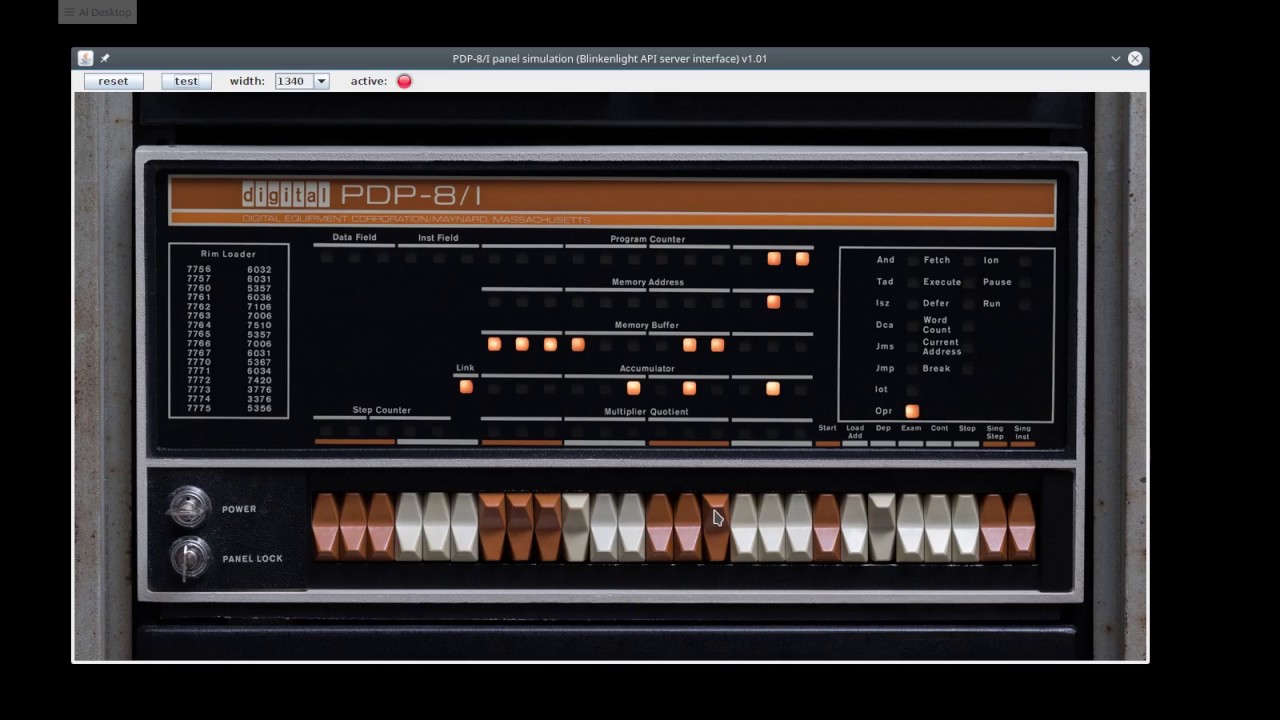Click the unlit Fetch indicator lamp
Image resolution: width=1280 pixels, height=720 pixels.
pos(968,261)
